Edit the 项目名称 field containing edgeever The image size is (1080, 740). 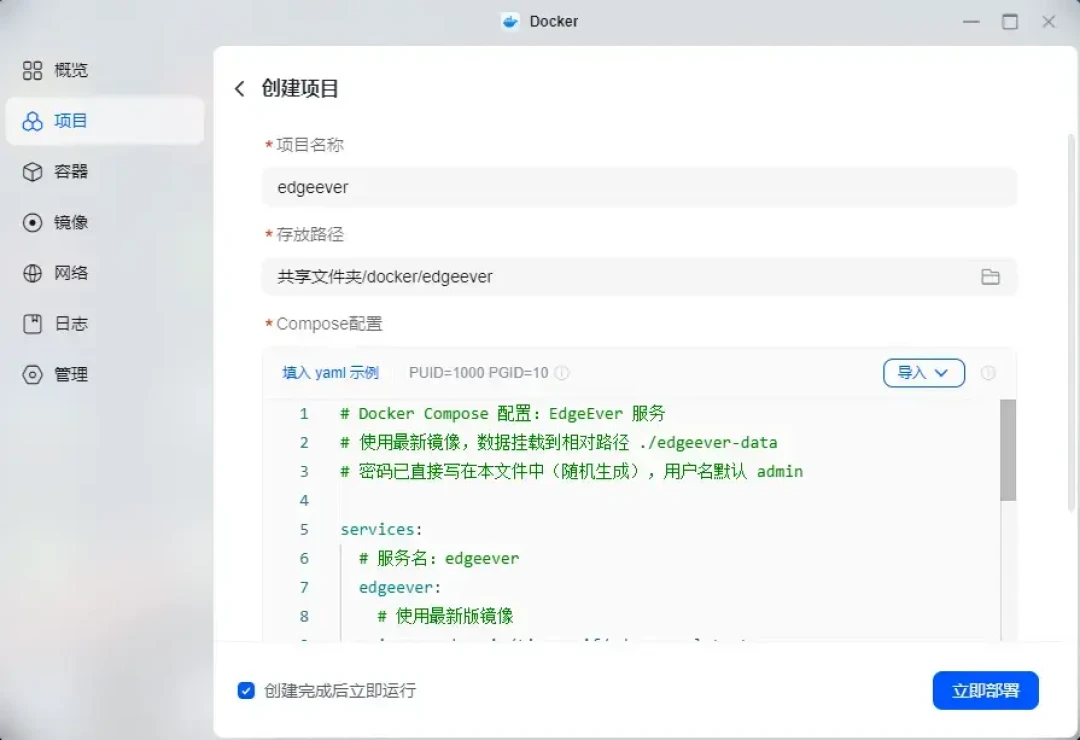point(639,187)
